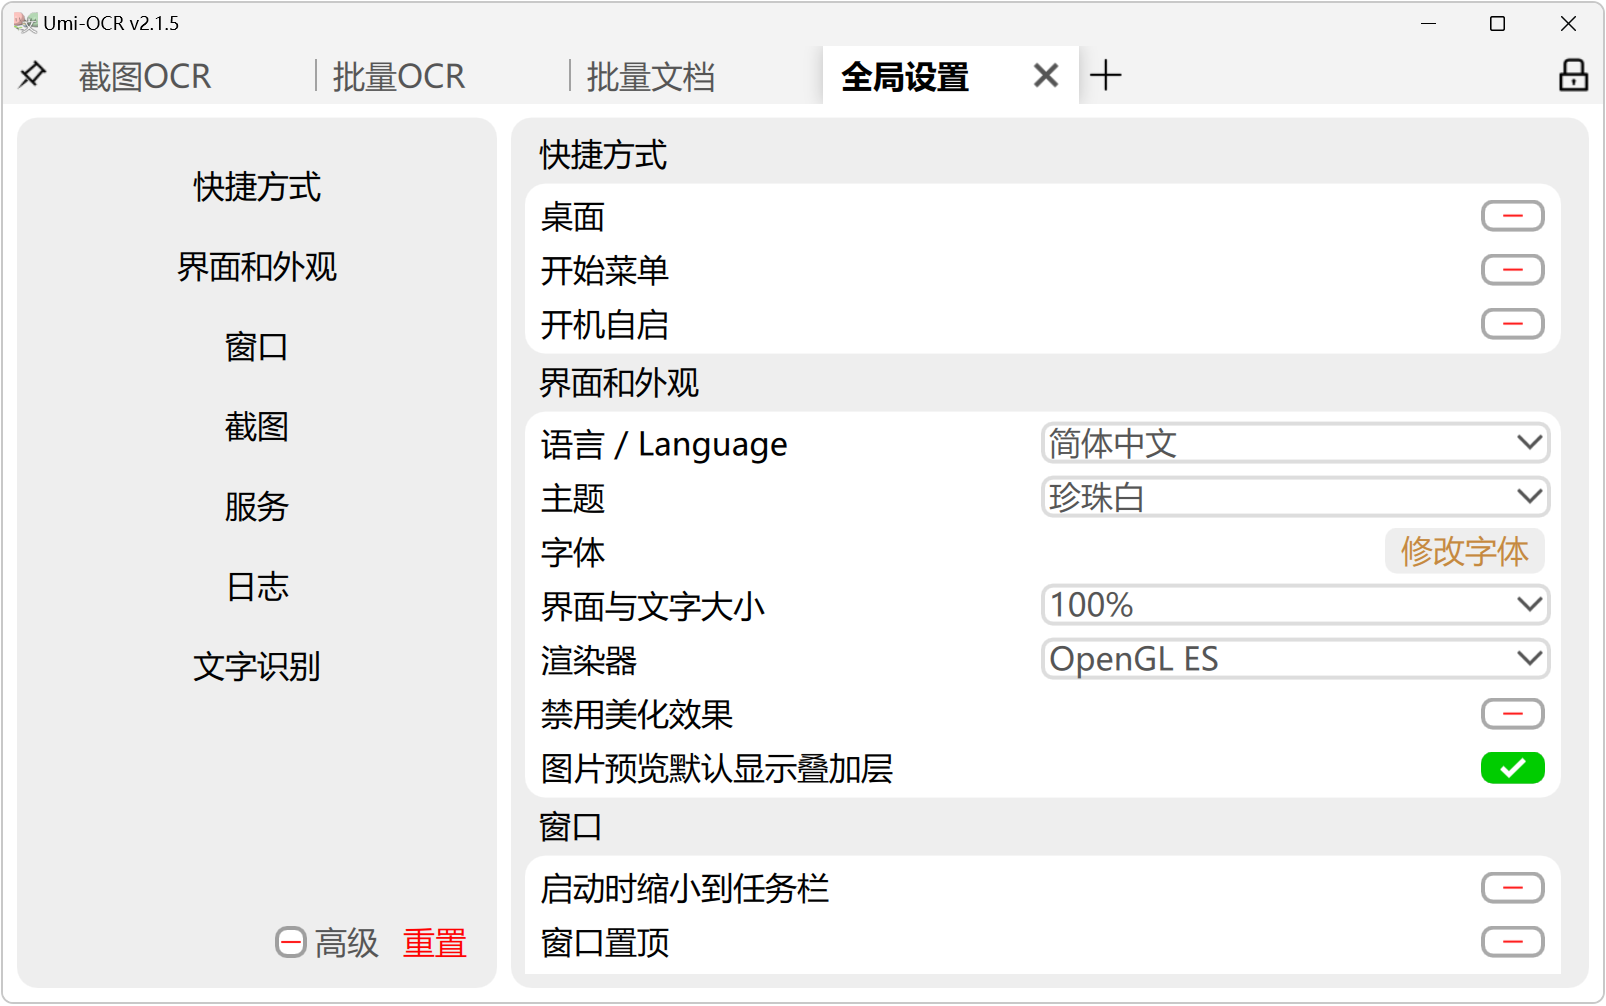
Task: Click the 修改字体 button
Action: point(1464,551)
